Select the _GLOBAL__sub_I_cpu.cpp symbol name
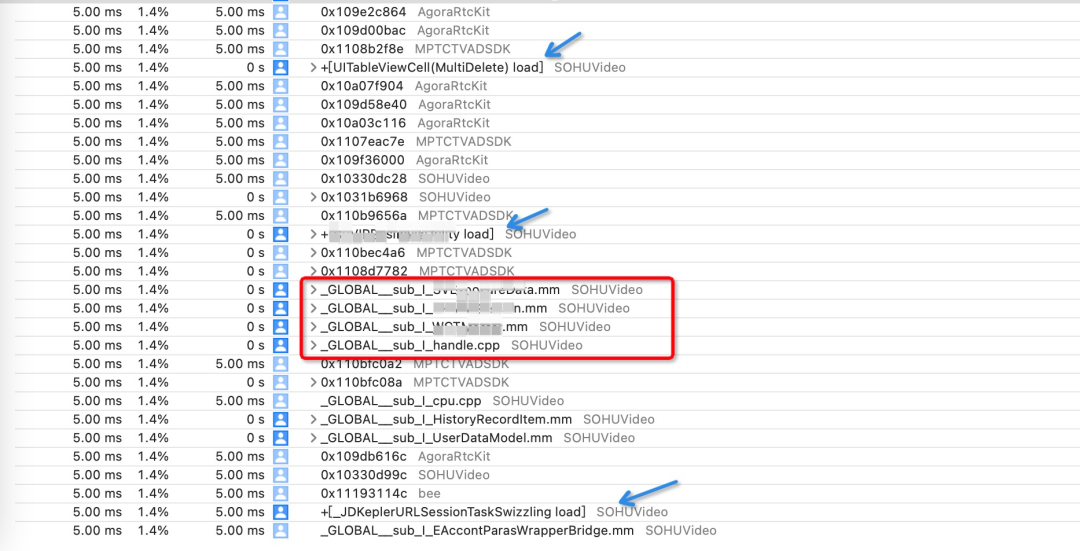 point(401,401)
